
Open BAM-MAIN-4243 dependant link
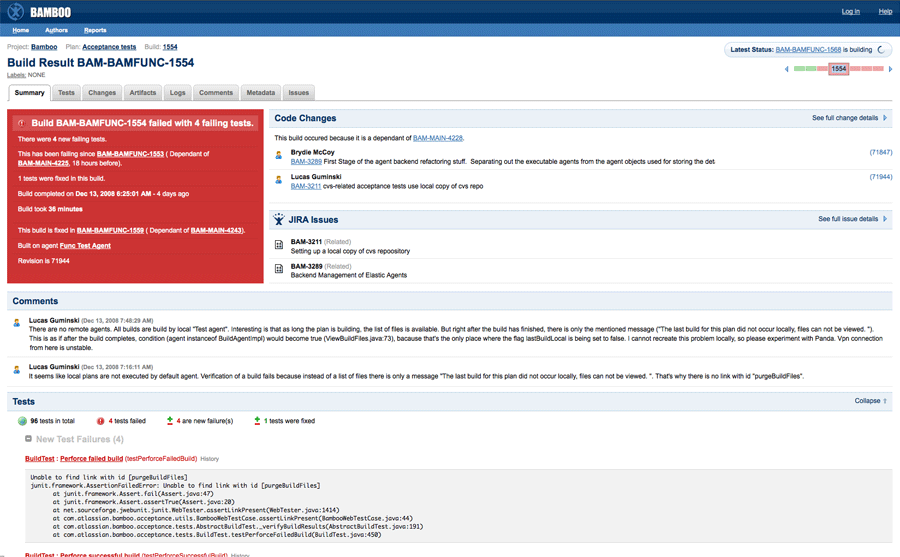216,230
